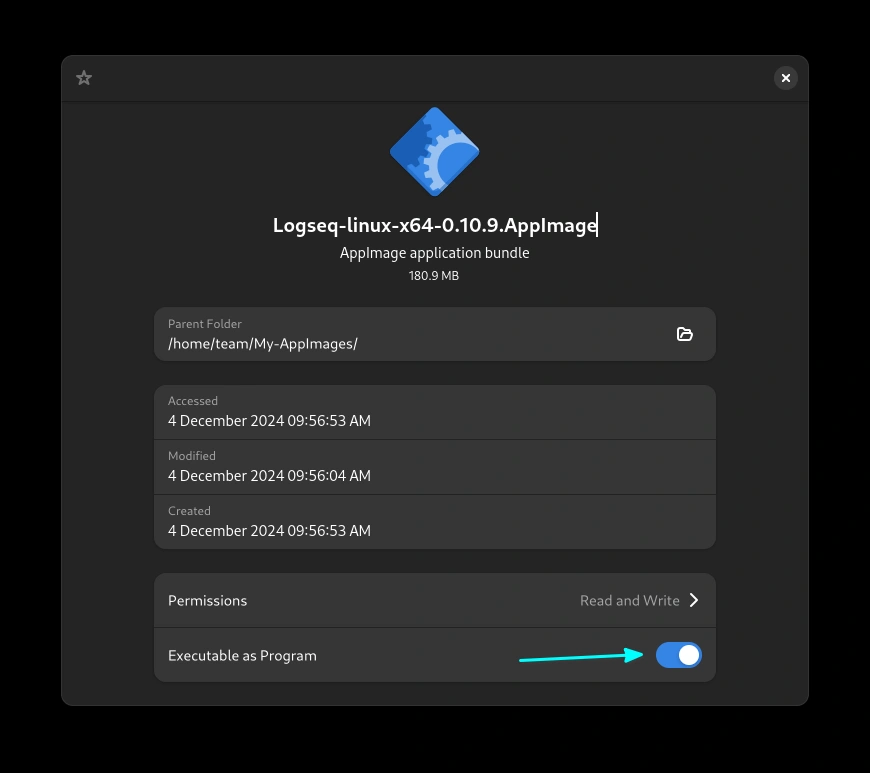Select the Modified timestamp 09:56:04 AM

(x=329, y=476)
